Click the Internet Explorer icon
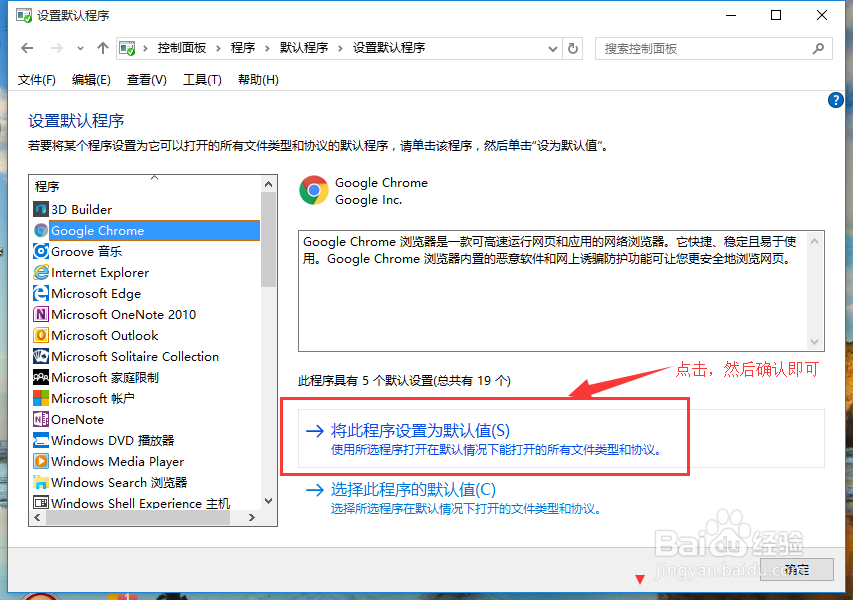This screenshot has height=600, width=853. pos(41,273)
